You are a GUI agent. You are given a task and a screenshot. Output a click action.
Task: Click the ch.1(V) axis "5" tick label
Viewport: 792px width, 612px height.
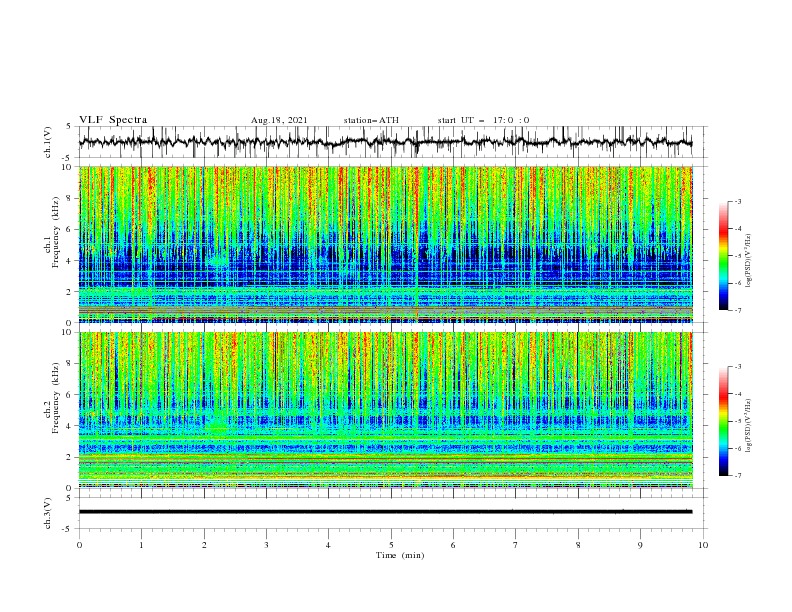(x=69, y=126)
